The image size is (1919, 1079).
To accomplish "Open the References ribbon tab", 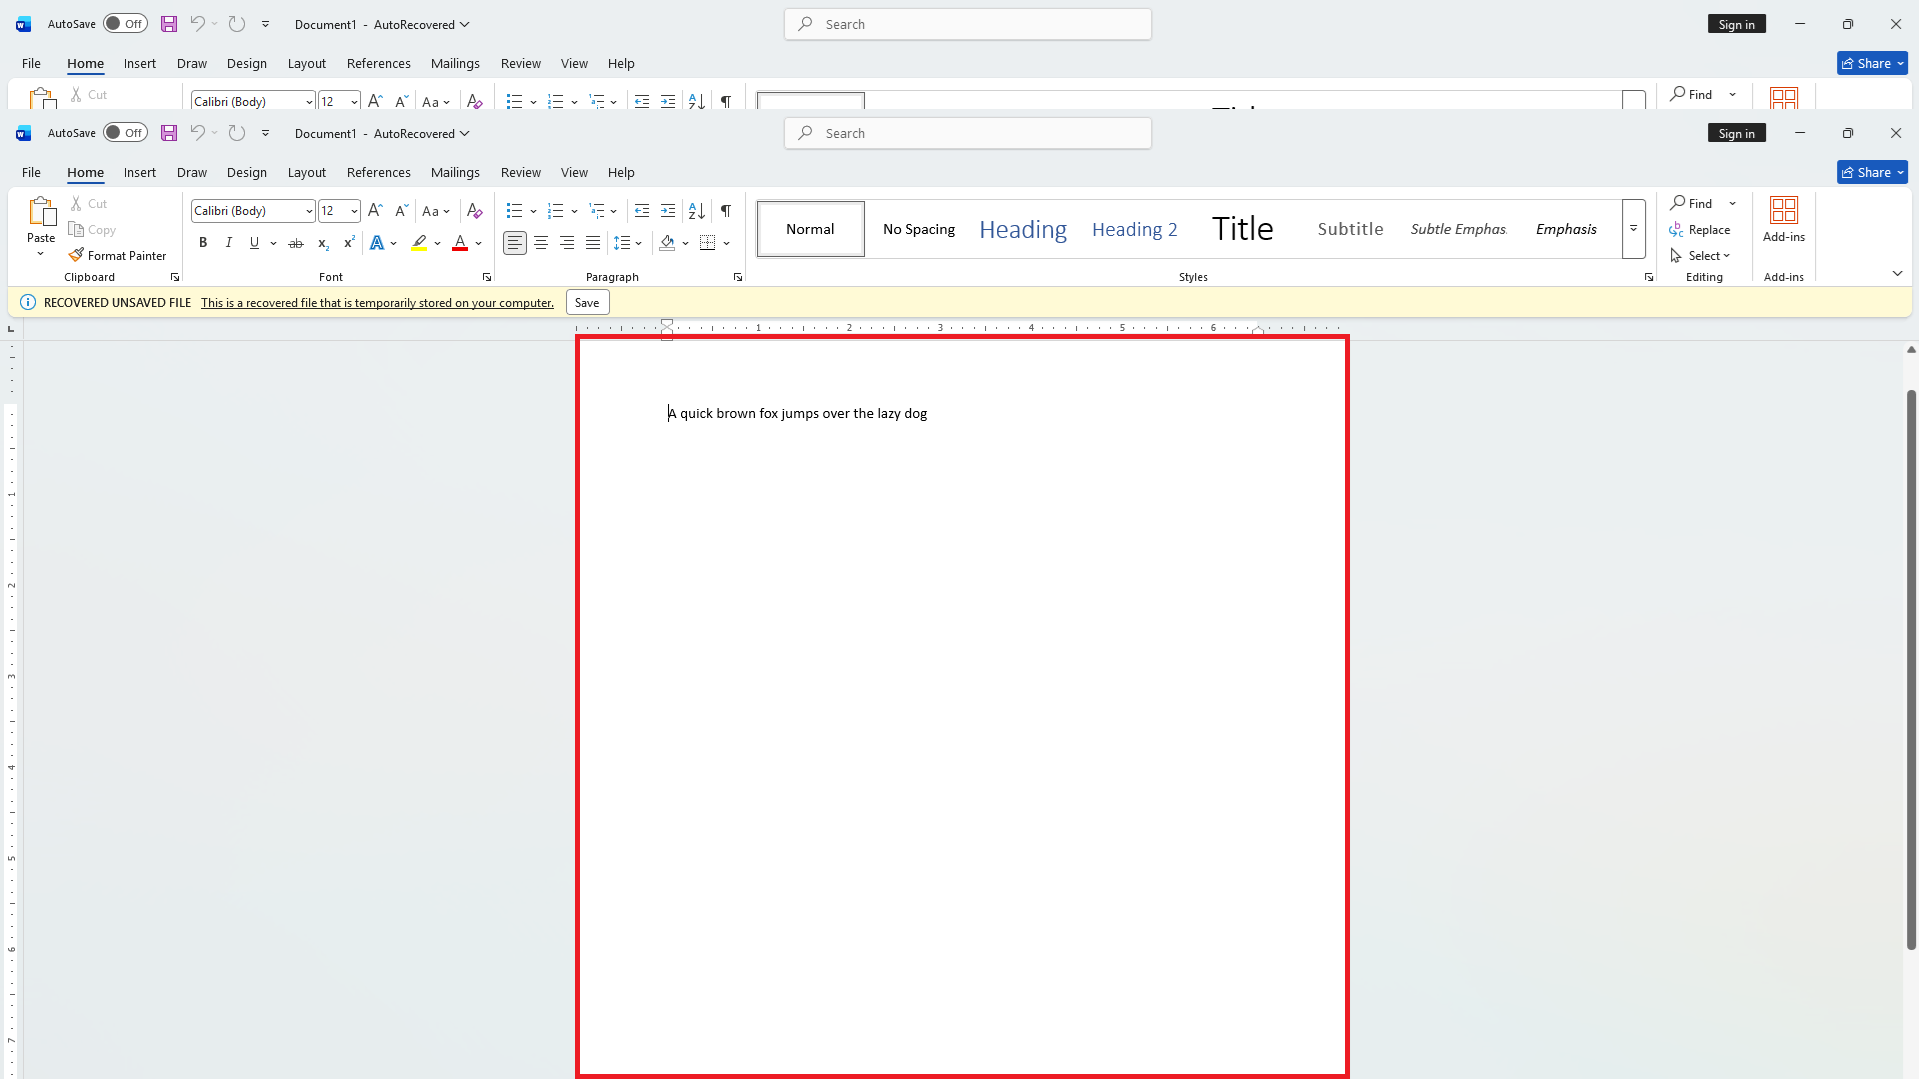I will click(378, 172).
